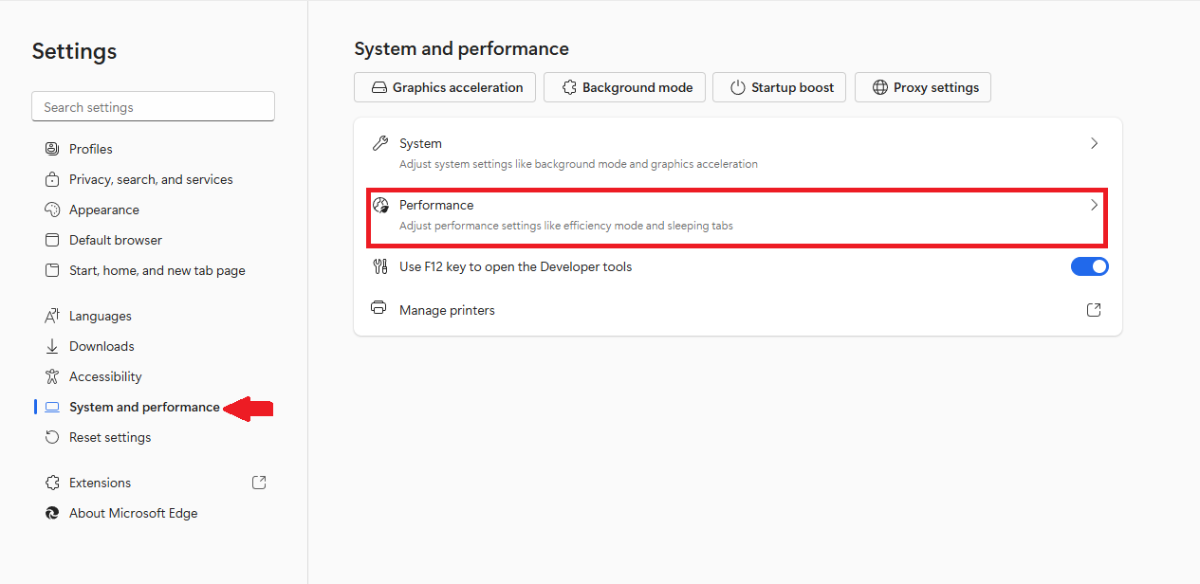This screenshot has height=584, width=1200.
Task: Select Default browser in the sidebar
Action: point(115,240)
